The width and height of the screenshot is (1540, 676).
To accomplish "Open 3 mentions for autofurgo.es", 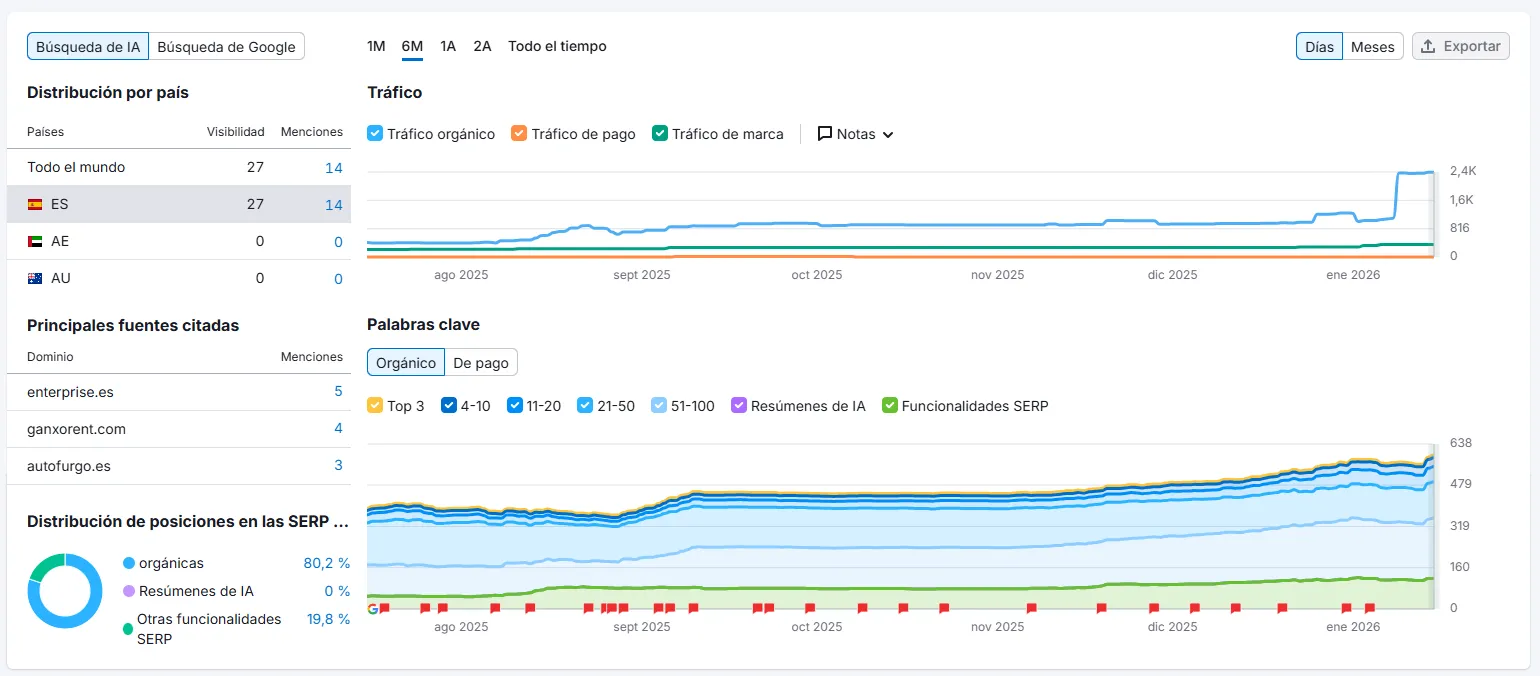I will pos(338,465).
